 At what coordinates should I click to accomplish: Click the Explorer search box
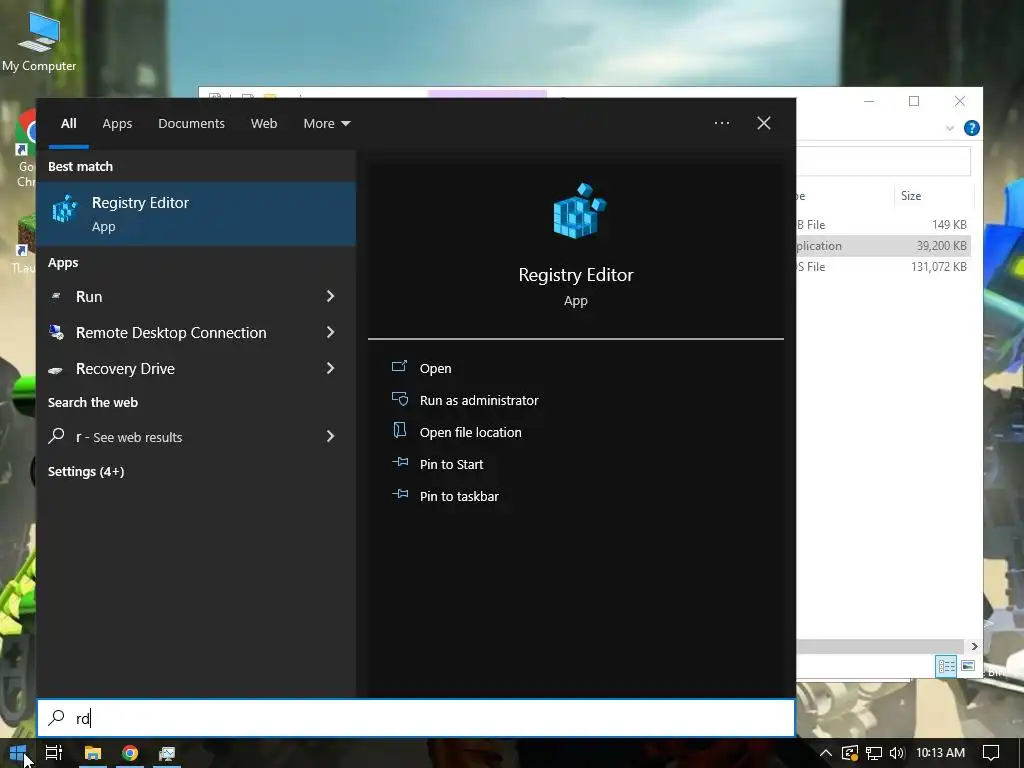[x=883, y=161]
